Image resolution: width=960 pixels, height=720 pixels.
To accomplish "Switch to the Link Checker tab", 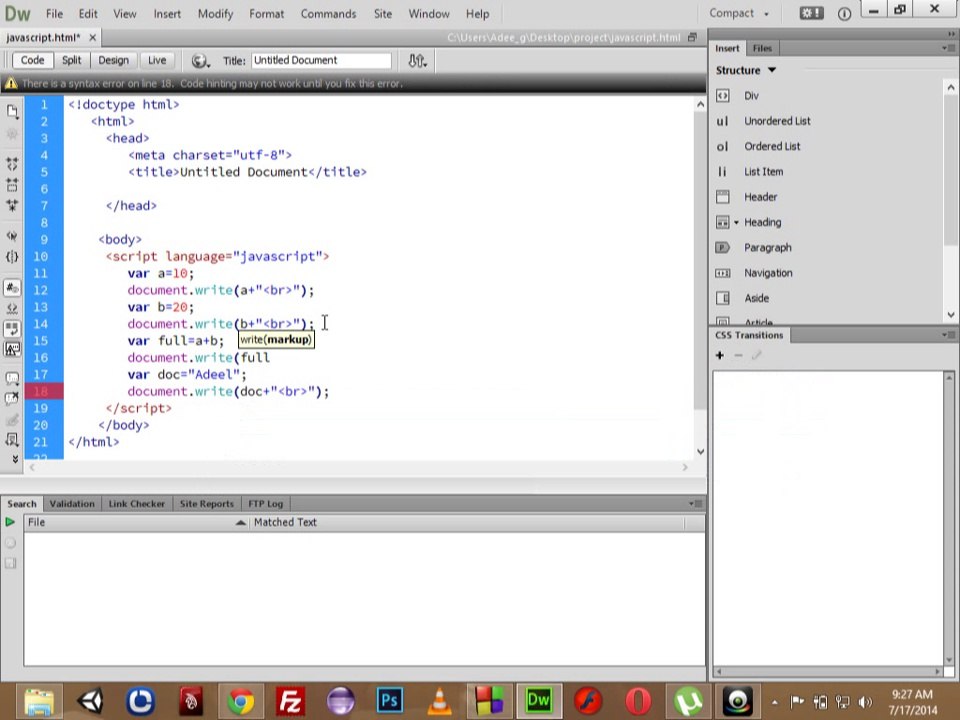I will point(137,503).
